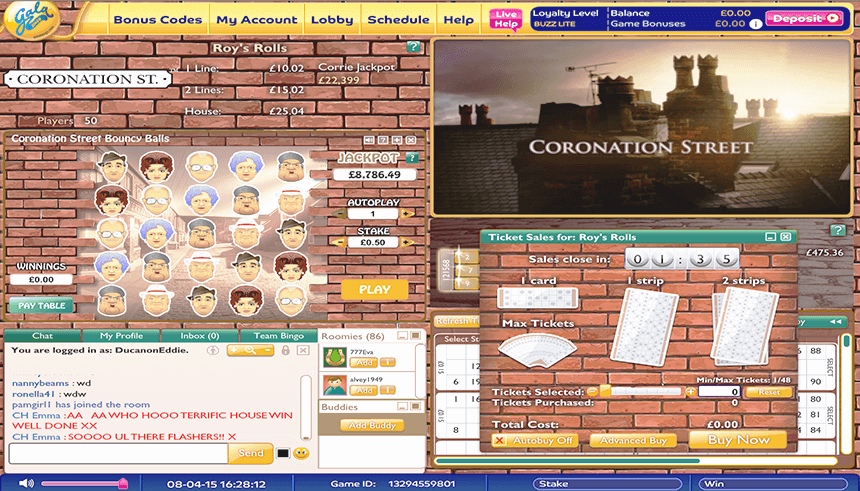Select the alvey1949 avatar
The width and height of the screenshot is (860, 491).
[334, 385]
